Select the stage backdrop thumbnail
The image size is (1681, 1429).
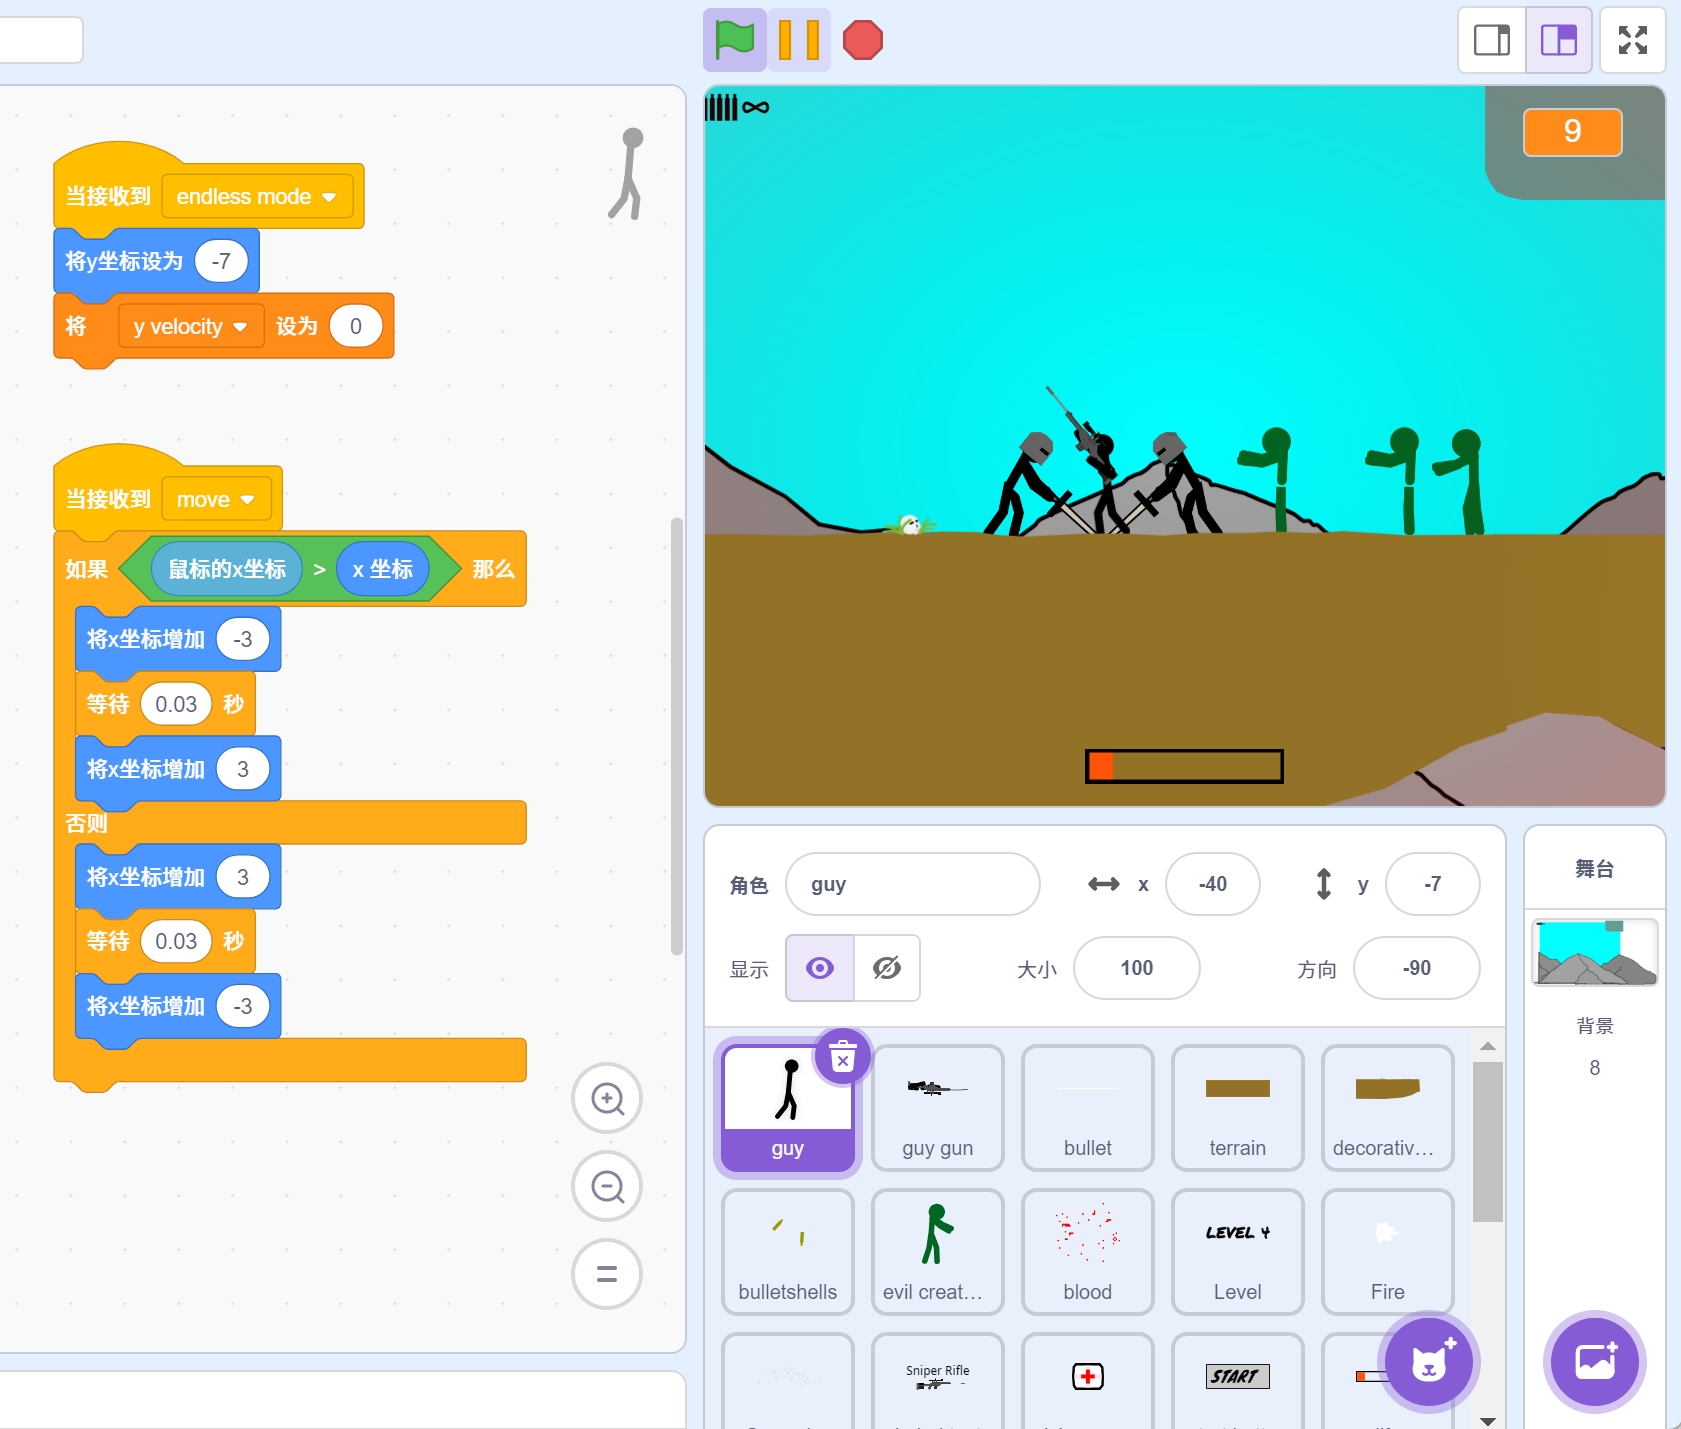tap(1594, 953)
